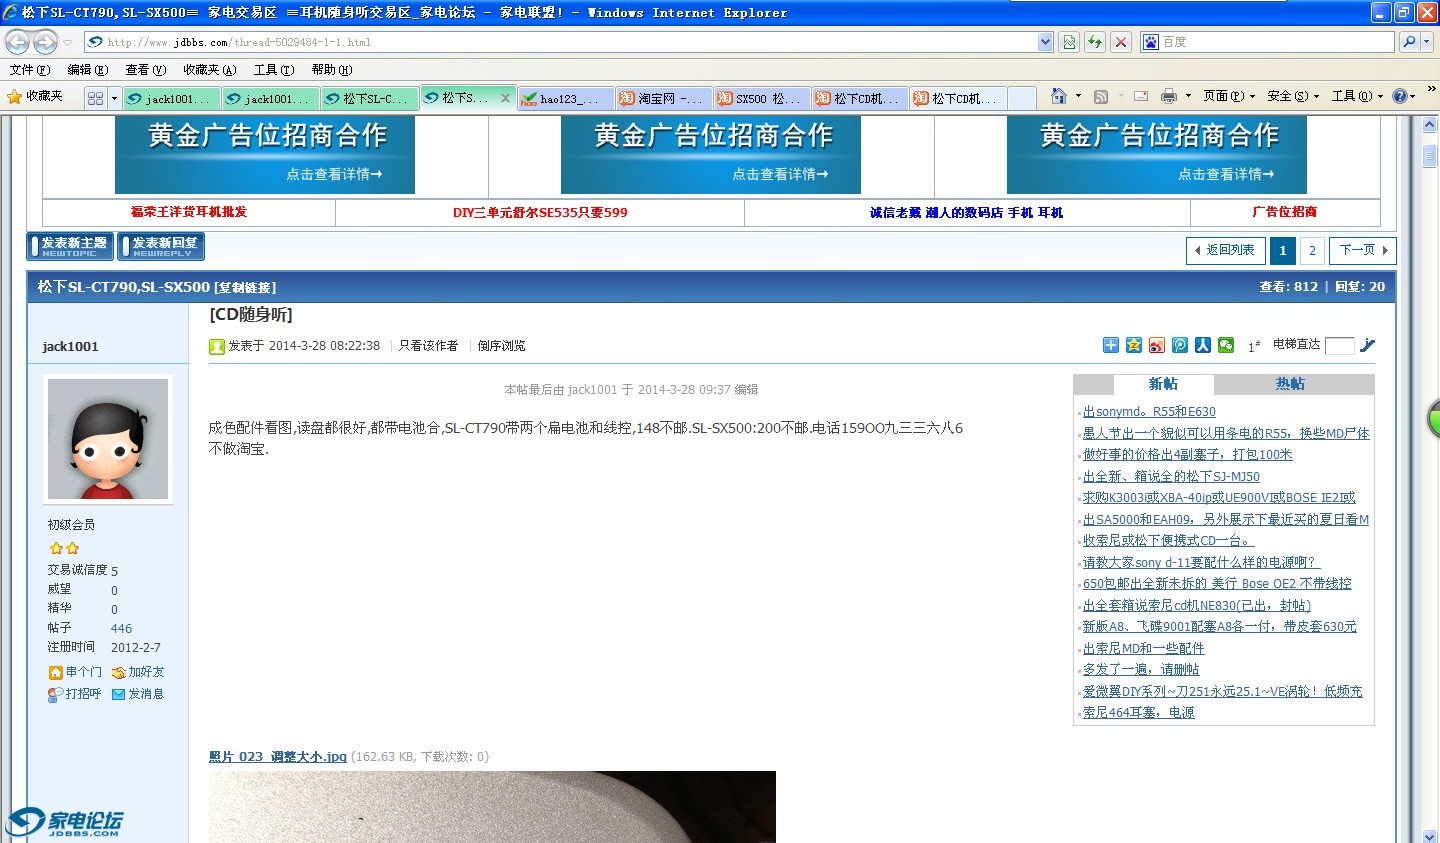
Task: Share the post to Sina Weibo
Action: 1157,345
